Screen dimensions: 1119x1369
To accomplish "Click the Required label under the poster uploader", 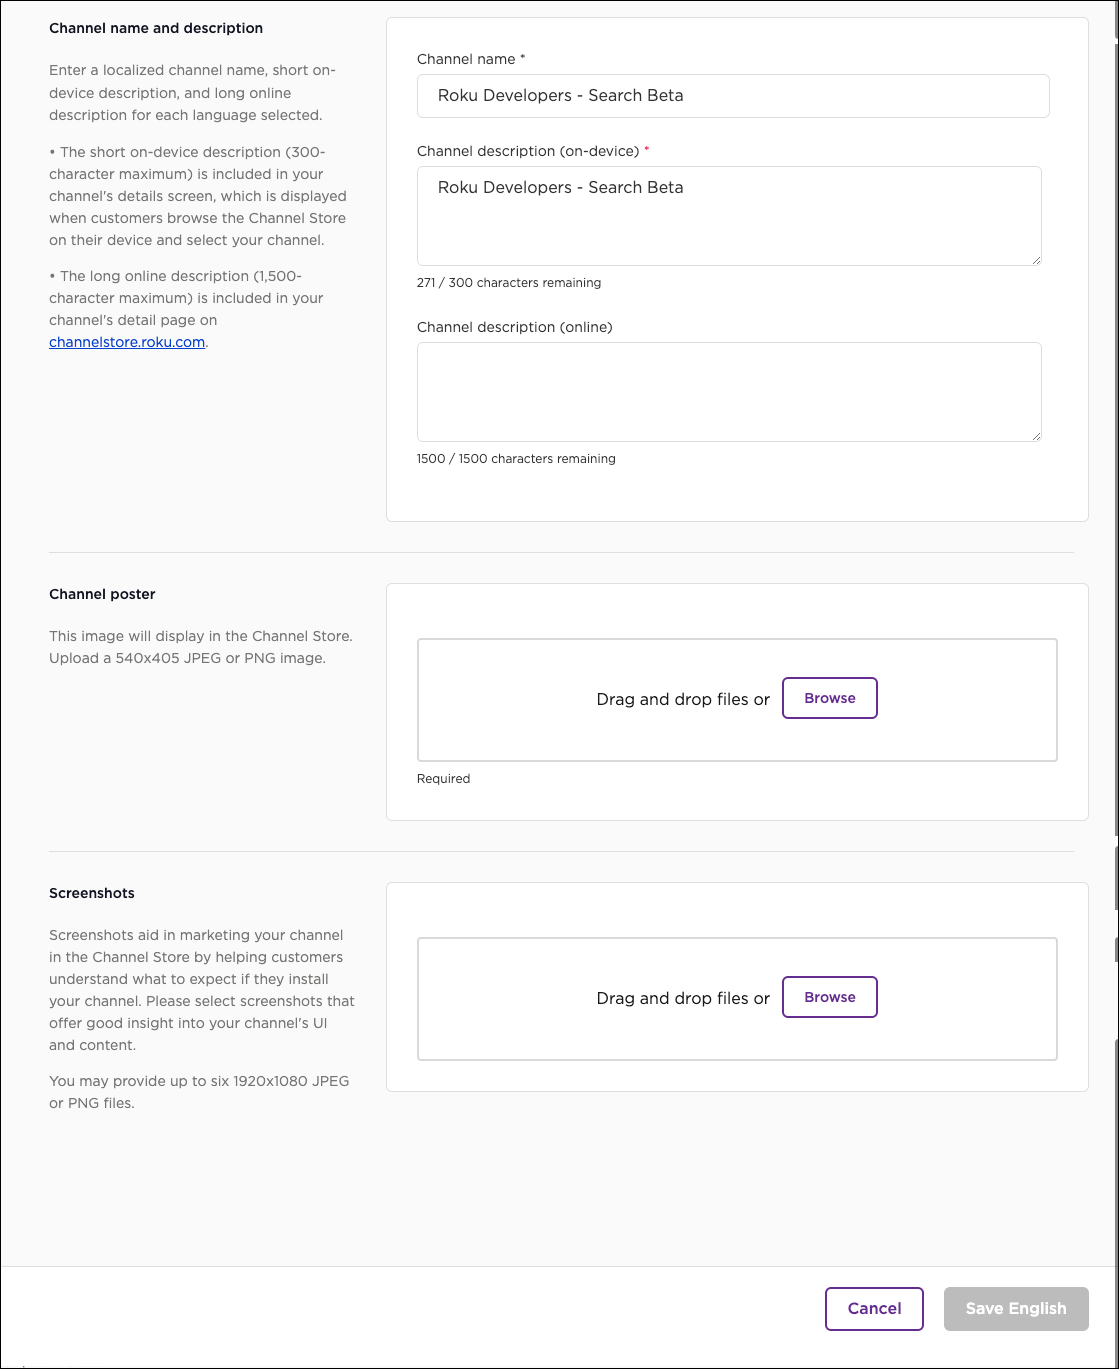I will pyautogui.click(x=443, y=778).
